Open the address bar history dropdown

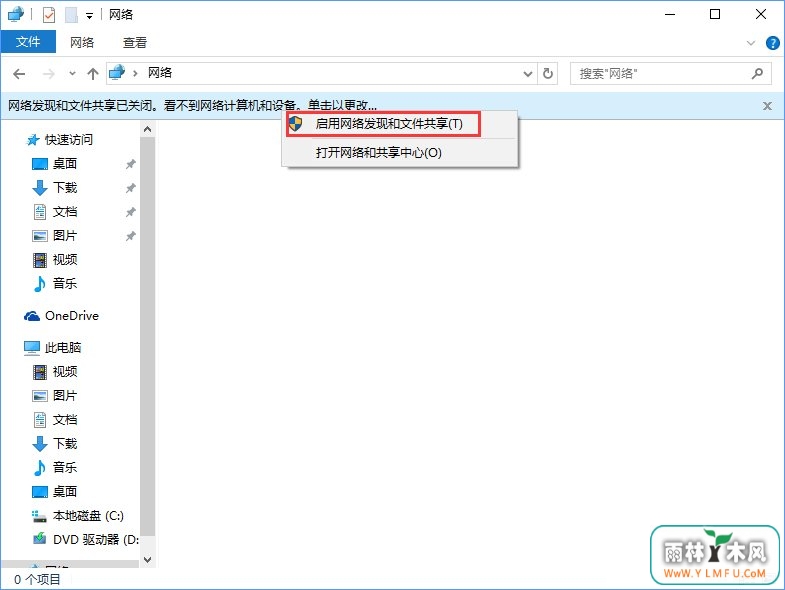(528, 74)
